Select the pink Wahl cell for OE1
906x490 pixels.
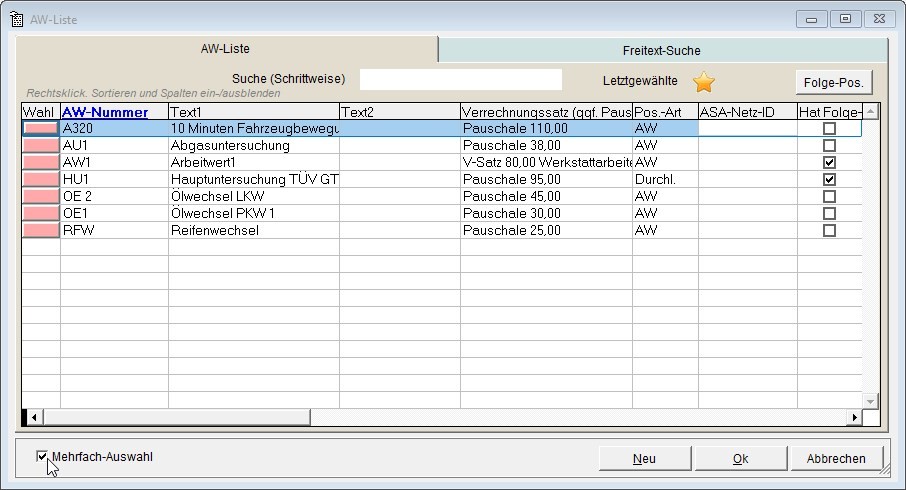[41, 213]
